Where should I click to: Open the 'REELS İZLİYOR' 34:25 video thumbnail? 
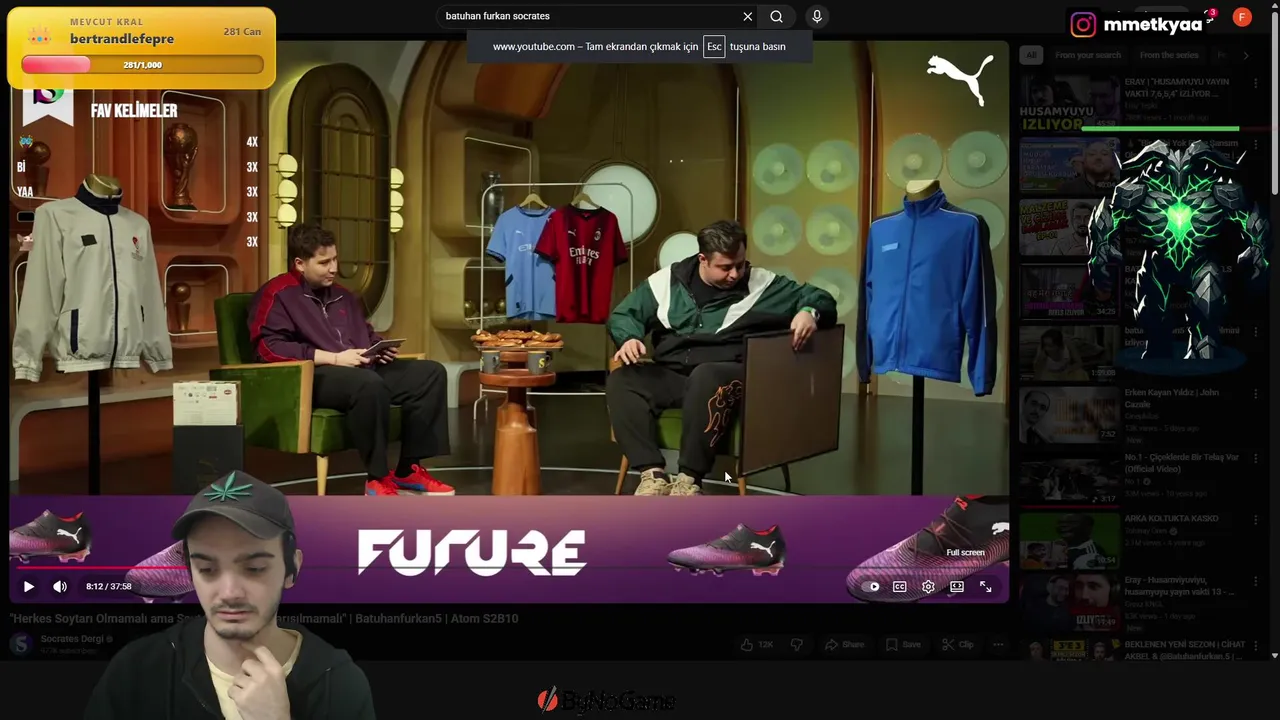(1069, 290)
